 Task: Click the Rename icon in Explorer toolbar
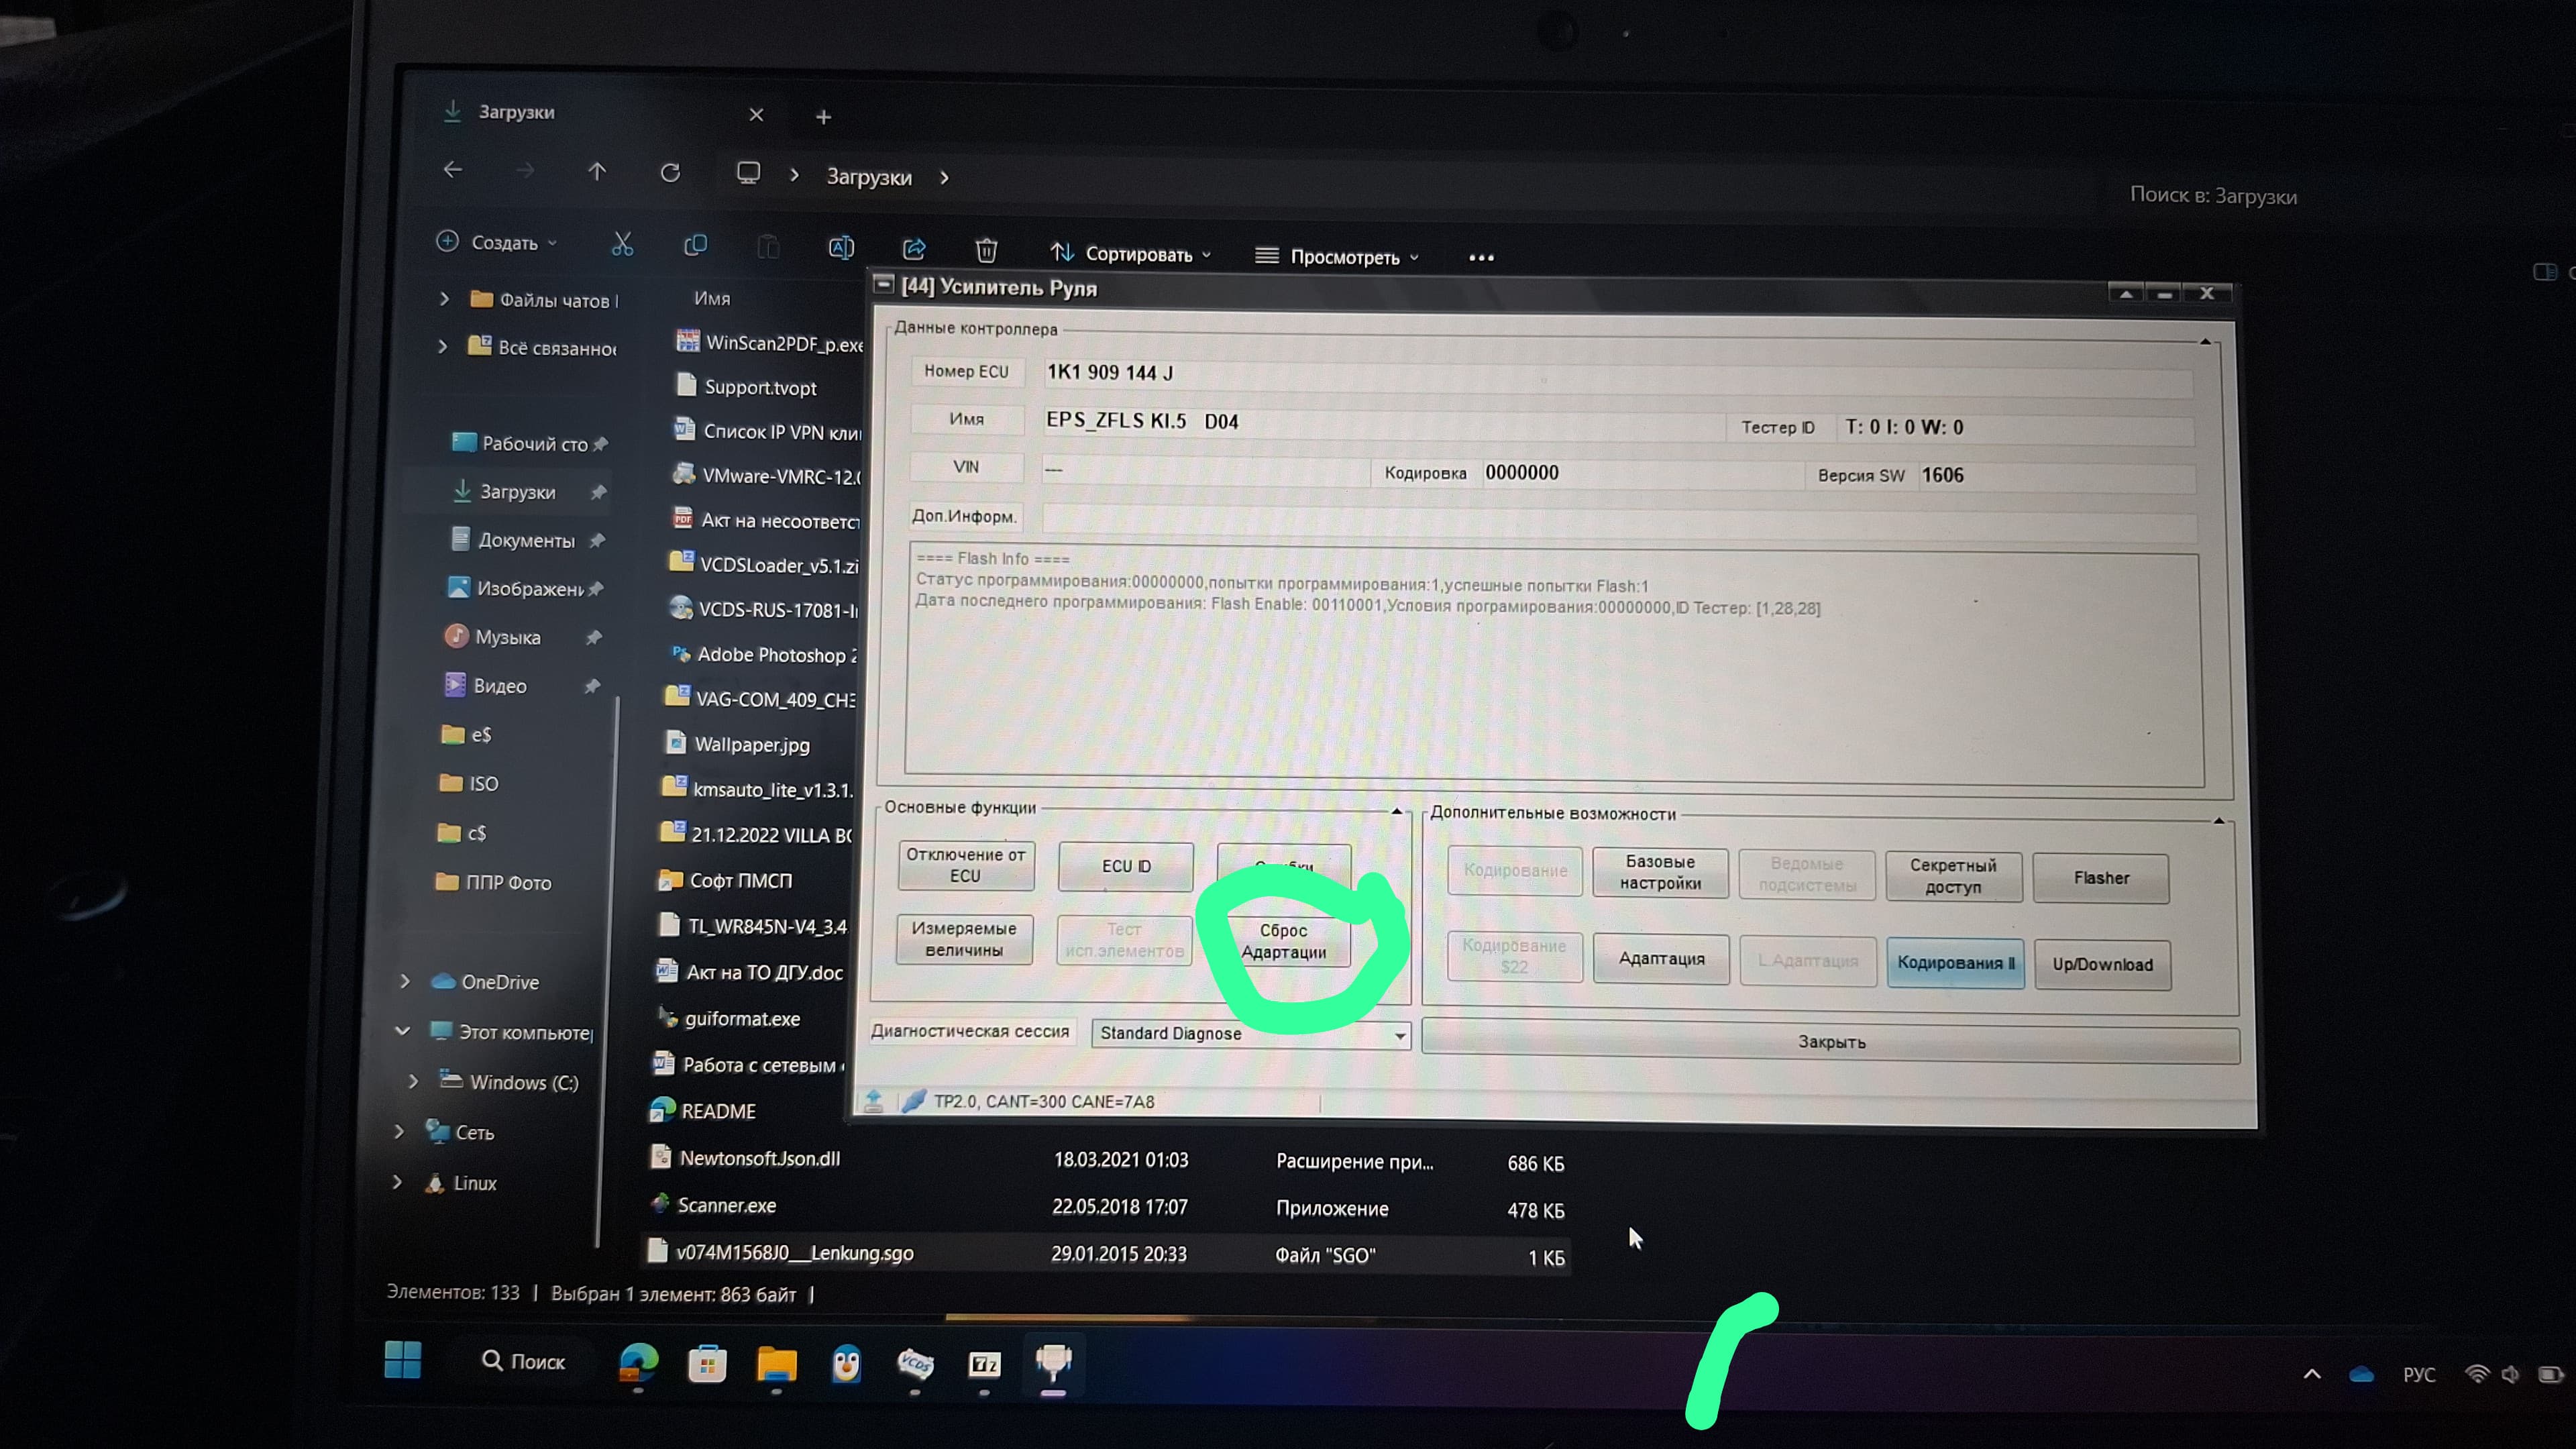pos(841,247)
